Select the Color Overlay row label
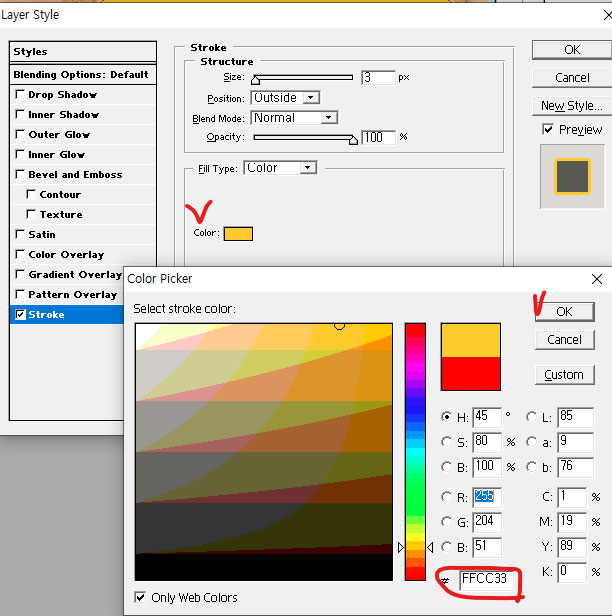The width and height of the screenshot is (612, 616). click(x=66, y=255)
